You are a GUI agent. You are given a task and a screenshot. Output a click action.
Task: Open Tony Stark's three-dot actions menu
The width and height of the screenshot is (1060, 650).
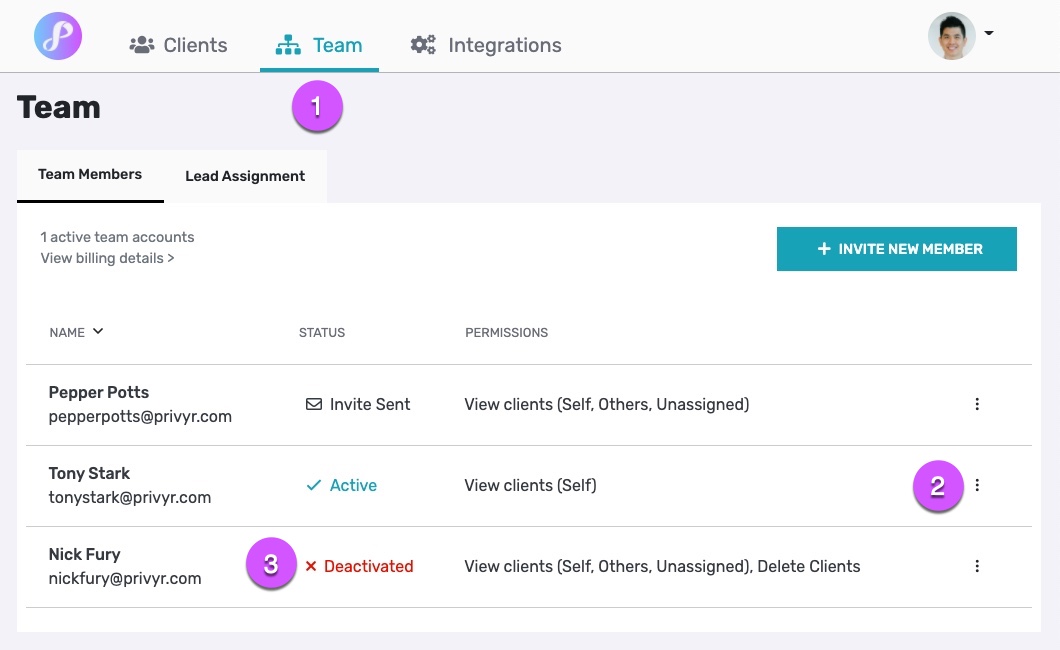[977, 485]
